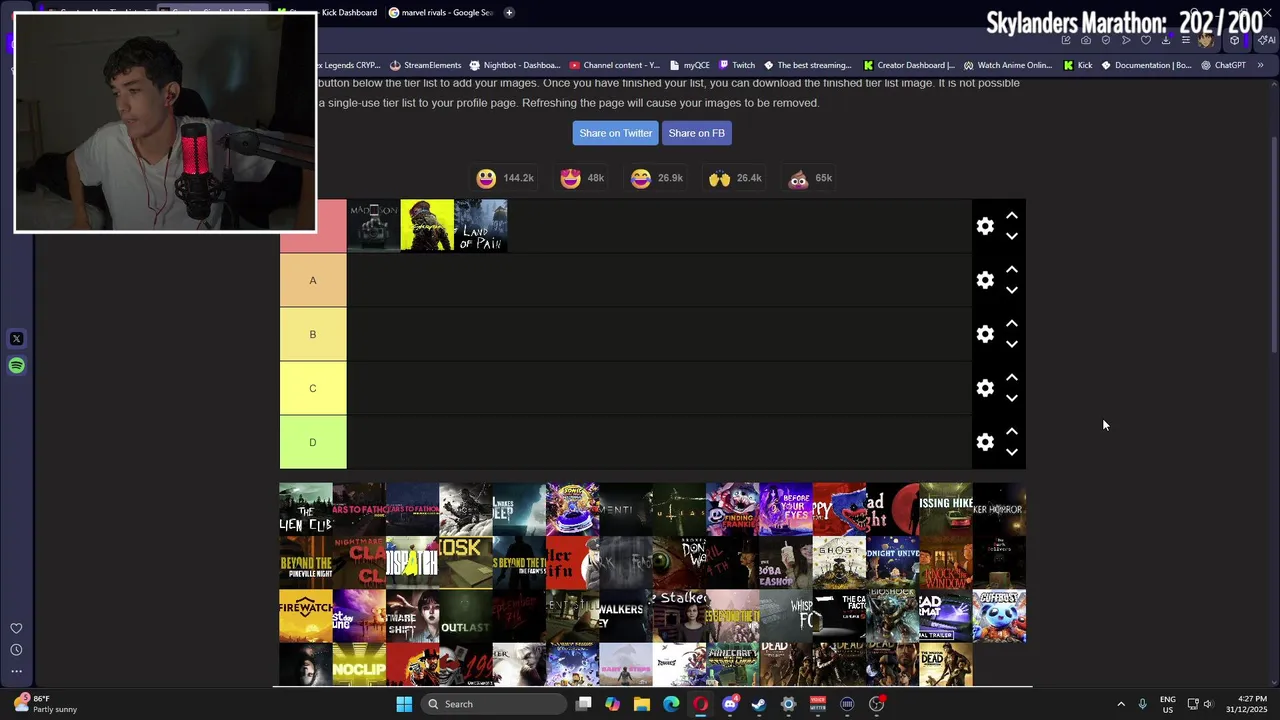Pick the Firewatch game thumbnail
Screen dimensions: 1280x720
pyautogui.click(x=306, y=616)
